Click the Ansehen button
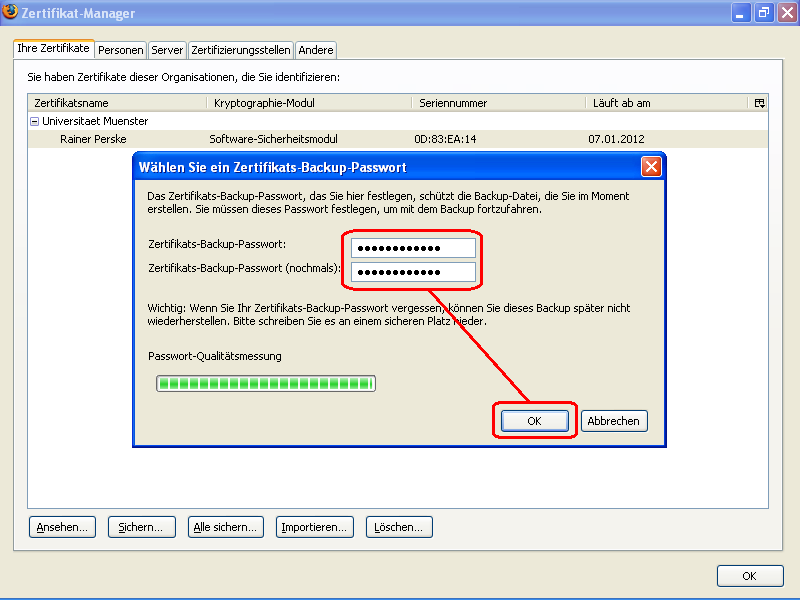The image size is (800, 600). tap(61, 526)
